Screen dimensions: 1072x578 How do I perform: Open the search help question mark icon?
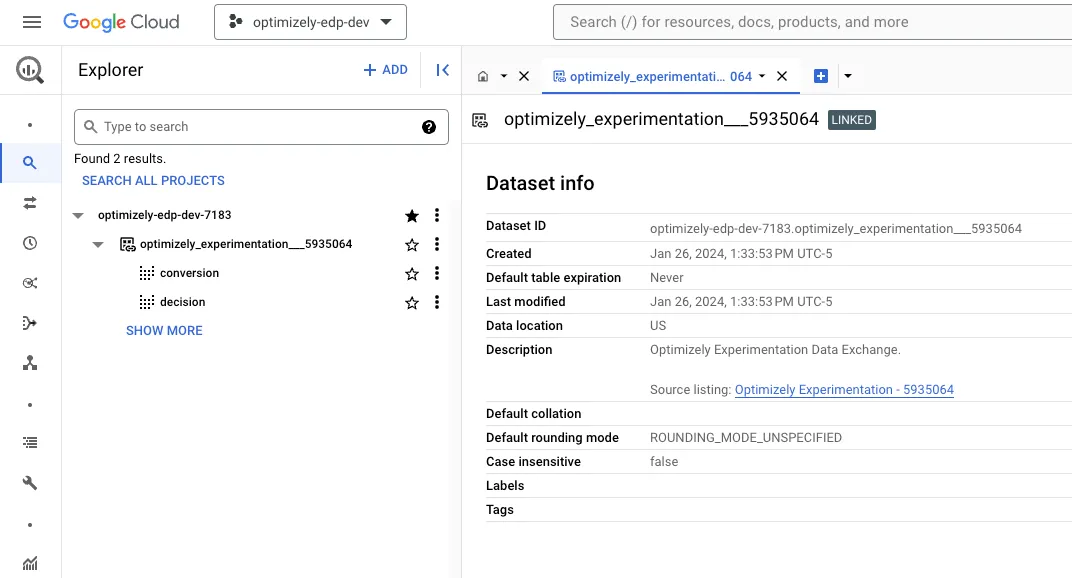tap(429, 127)
